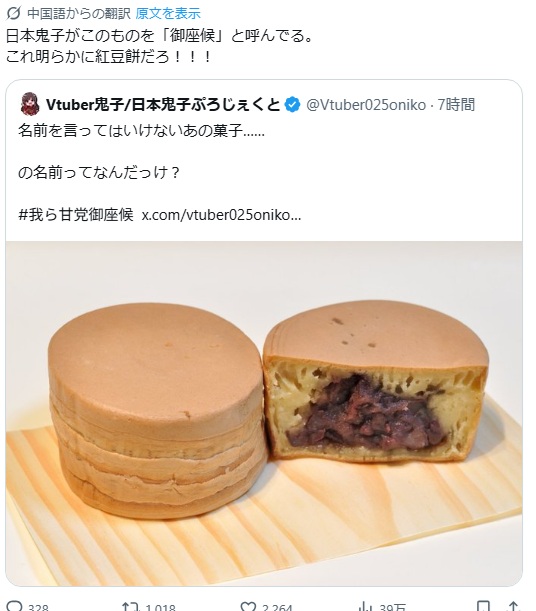Bookmark the post with the bookmark icon

point(483,606)
